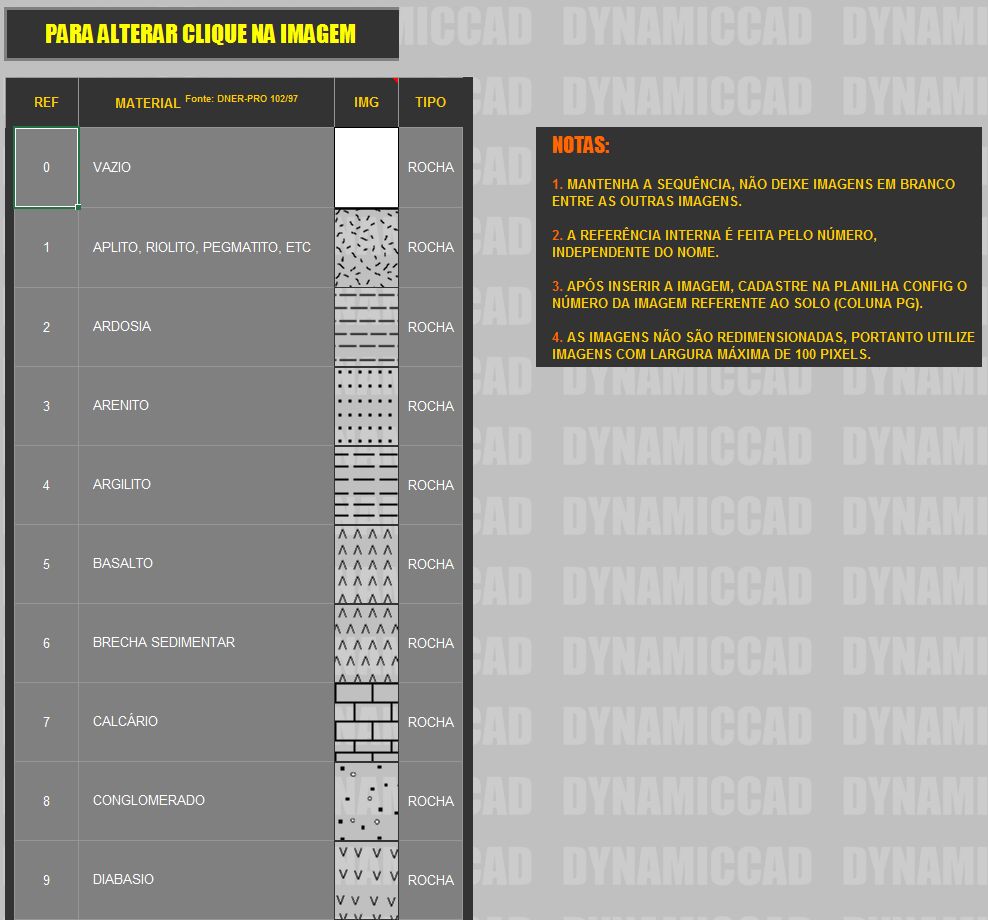Select the BRECHA SEDIMENTAR cell
The image size is (988, 920).
tap(206, 643)
